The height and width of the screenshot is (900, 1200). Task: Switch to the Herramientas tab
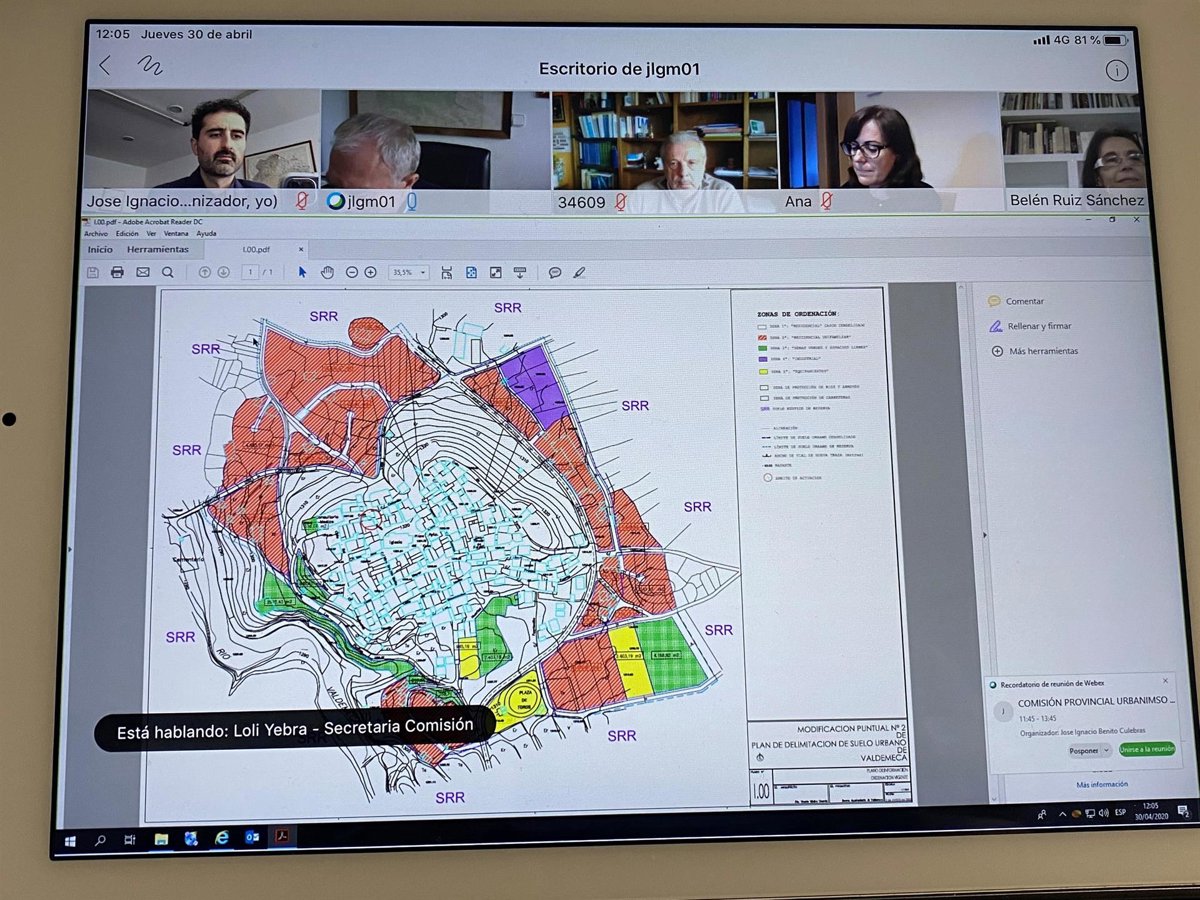click(157, 249)
